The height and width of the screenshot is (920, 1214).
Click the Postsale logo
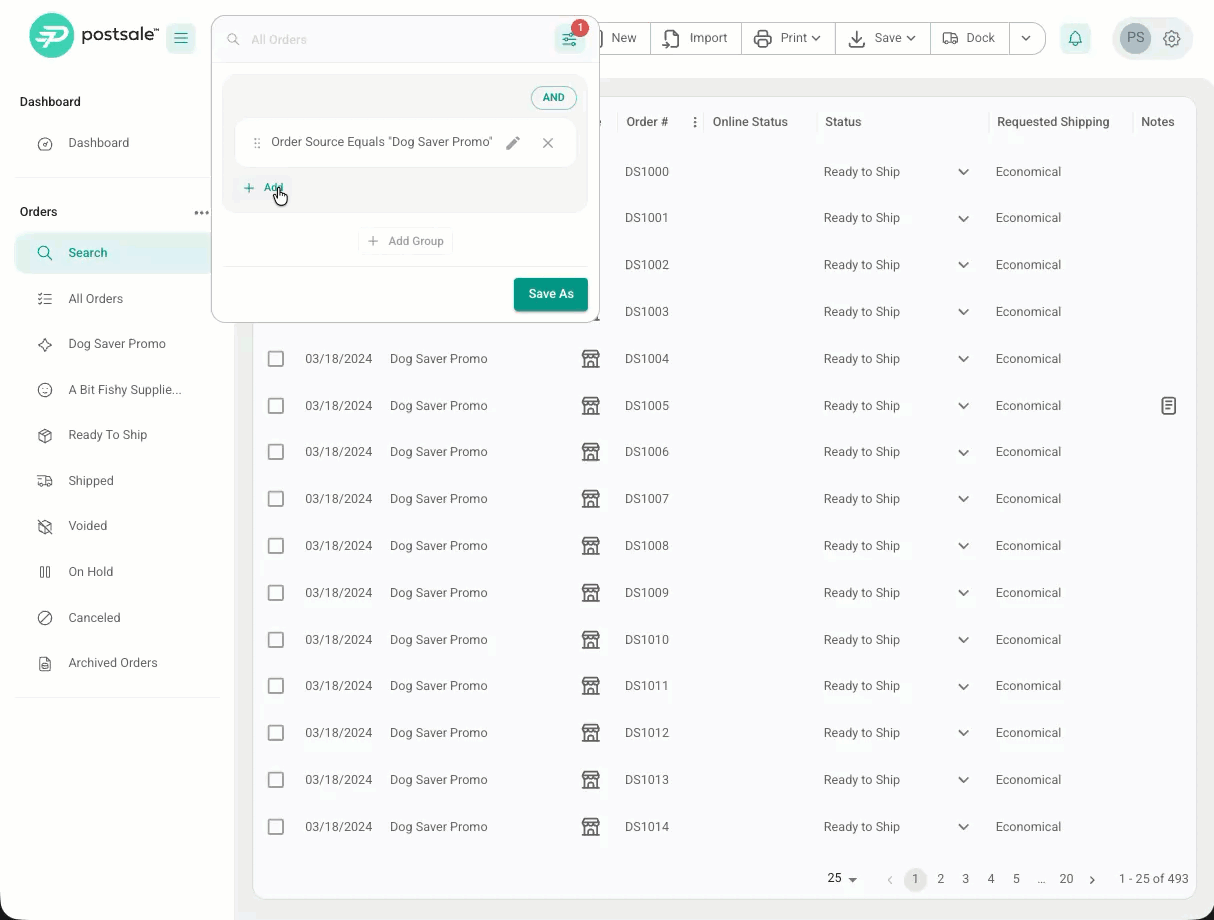click(94, 36)
